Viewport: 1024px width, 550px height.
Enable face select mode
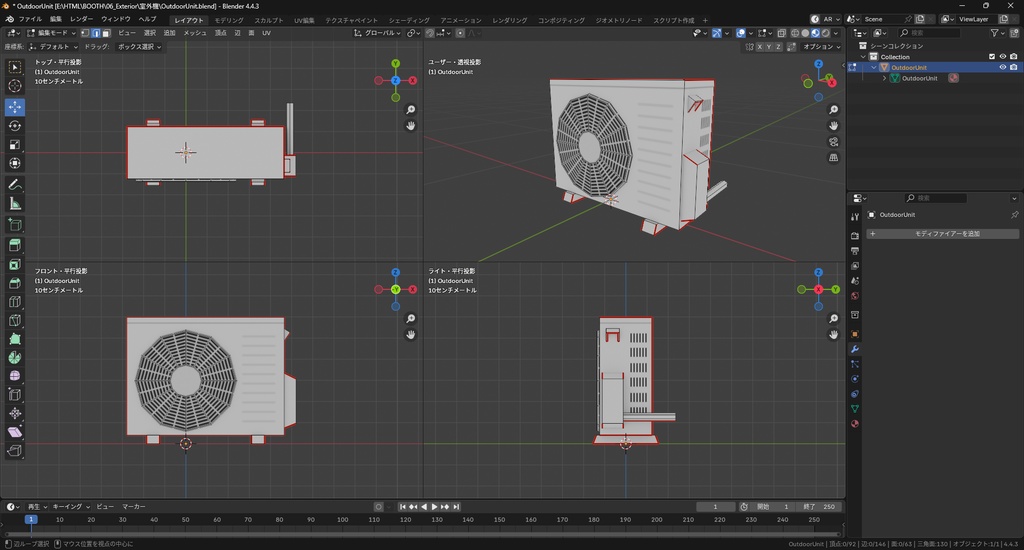click(106, 33)
